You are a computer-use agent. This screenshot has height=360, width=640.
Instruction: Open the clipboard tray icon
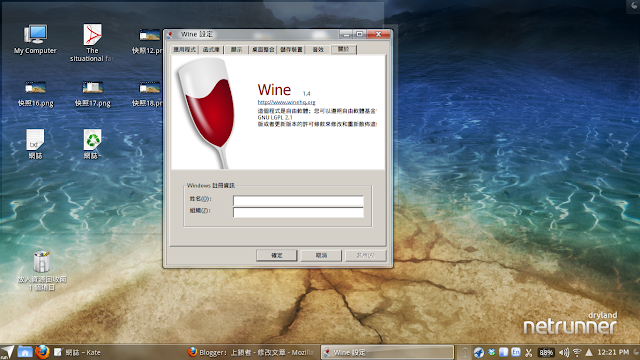click(x=504, y=352)
